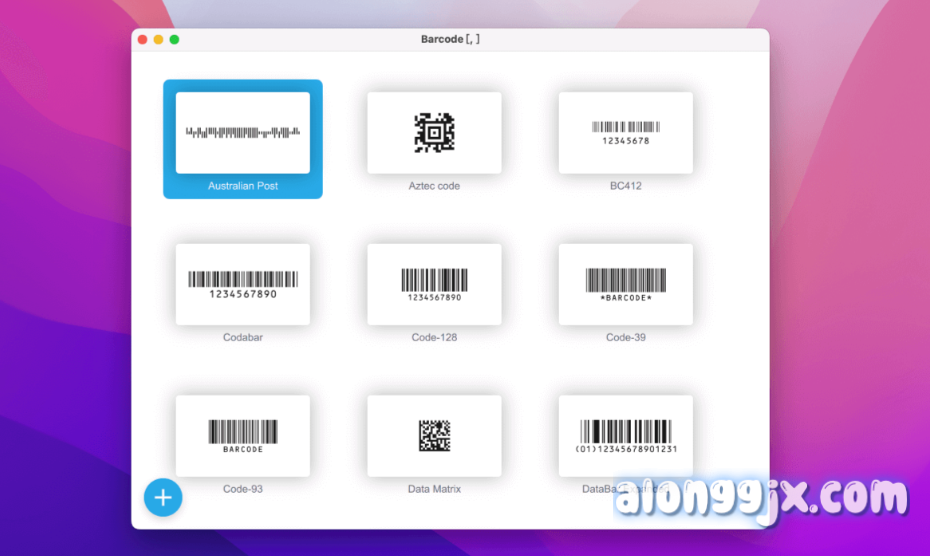Viewport: 930px width, 556px height.
Task: Click the "BC412" caption text
Action: (625, 186)
